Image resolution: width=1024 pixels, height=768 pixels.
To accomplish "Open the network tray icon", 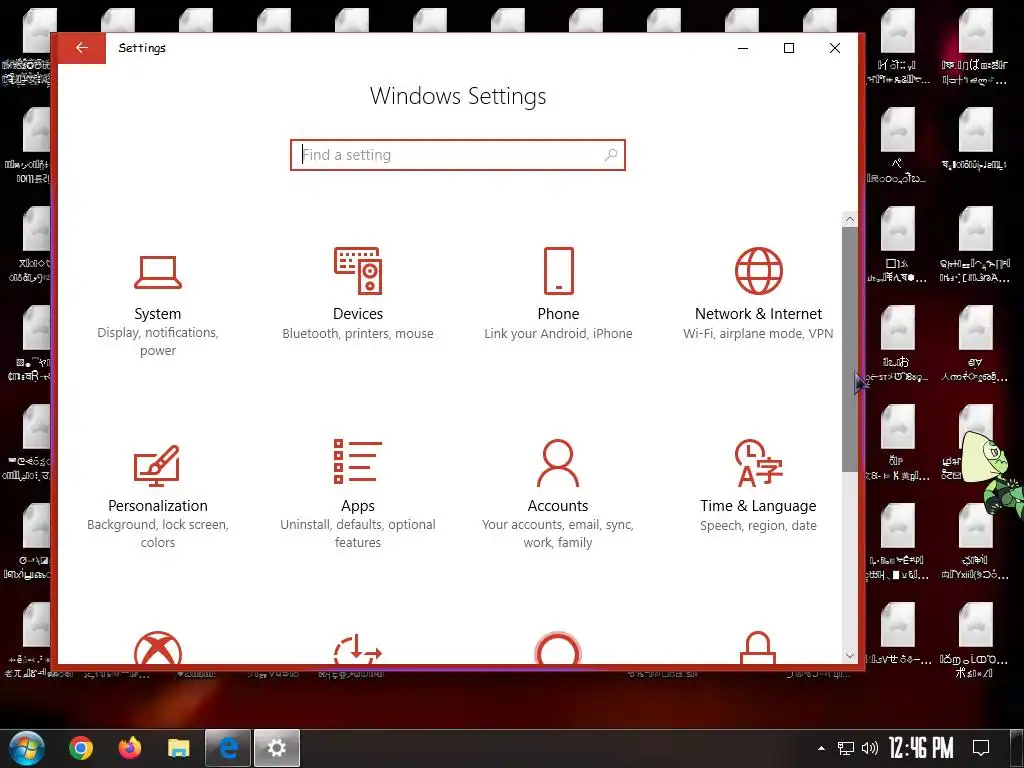I will pos(846,748).
